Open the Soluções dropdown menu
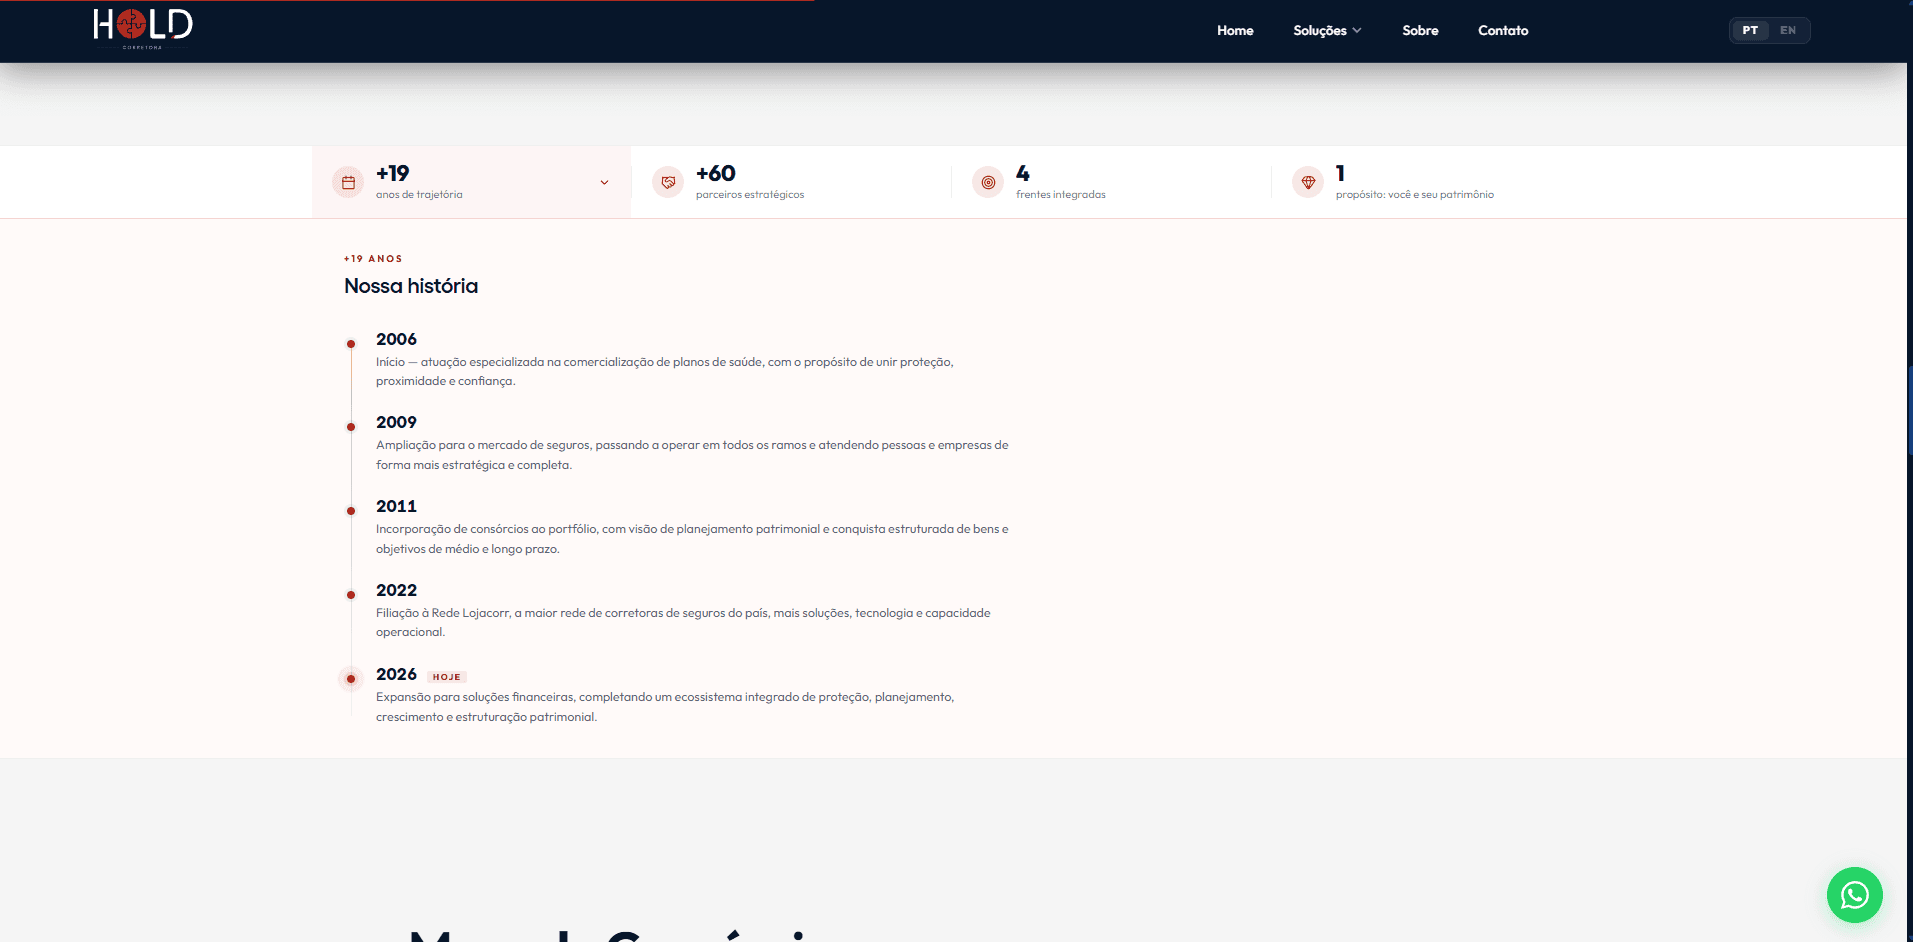The image size is (1913, 942). (x=1327, y=31)
